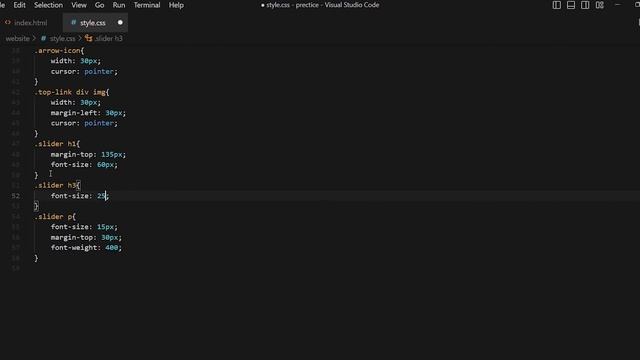Click the '.slider p{' selector line
This screenshot has height=360, width=640.
click(55, 217)
